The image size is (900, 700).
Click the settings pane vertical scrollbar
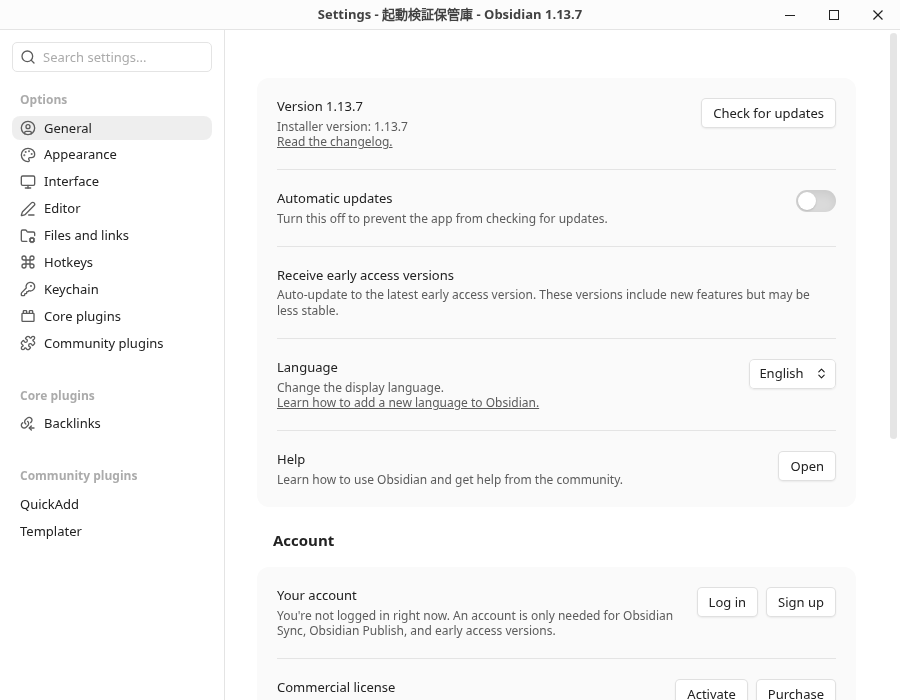893,236
